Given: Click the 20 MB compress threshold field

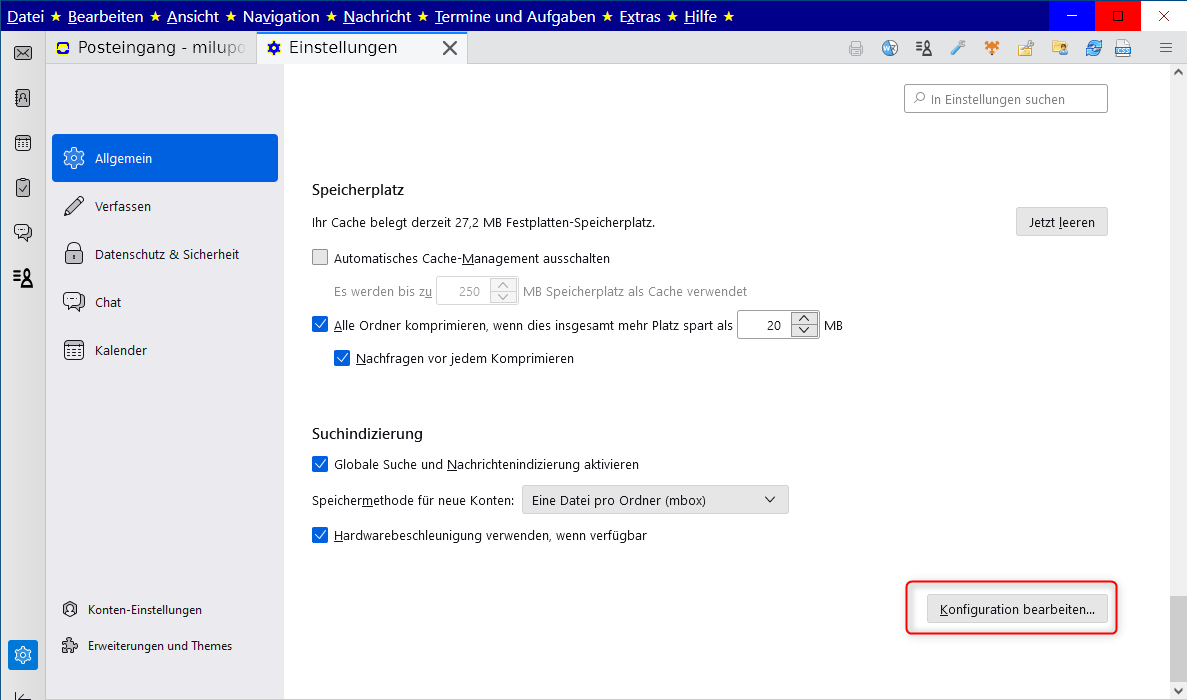Looking at the screenshot, I should click(765, 325).
